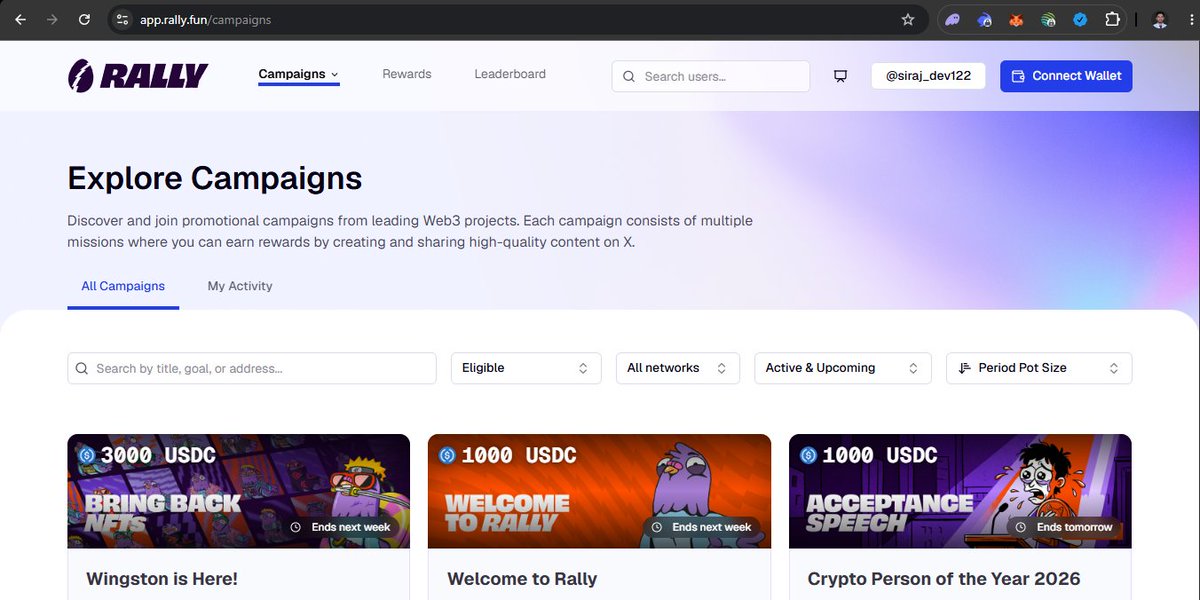Click the USDC coin icon on Welcome card
This screenshot has height=600, width=1200.
(447, 455)
